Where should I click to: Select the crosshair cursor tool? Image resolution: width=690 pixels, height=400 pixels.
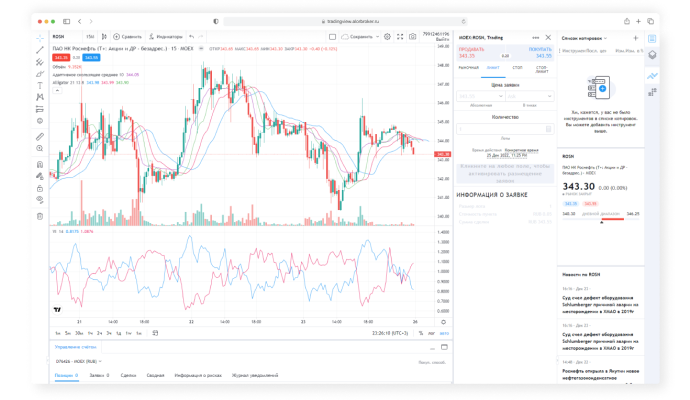click(40, 38)
